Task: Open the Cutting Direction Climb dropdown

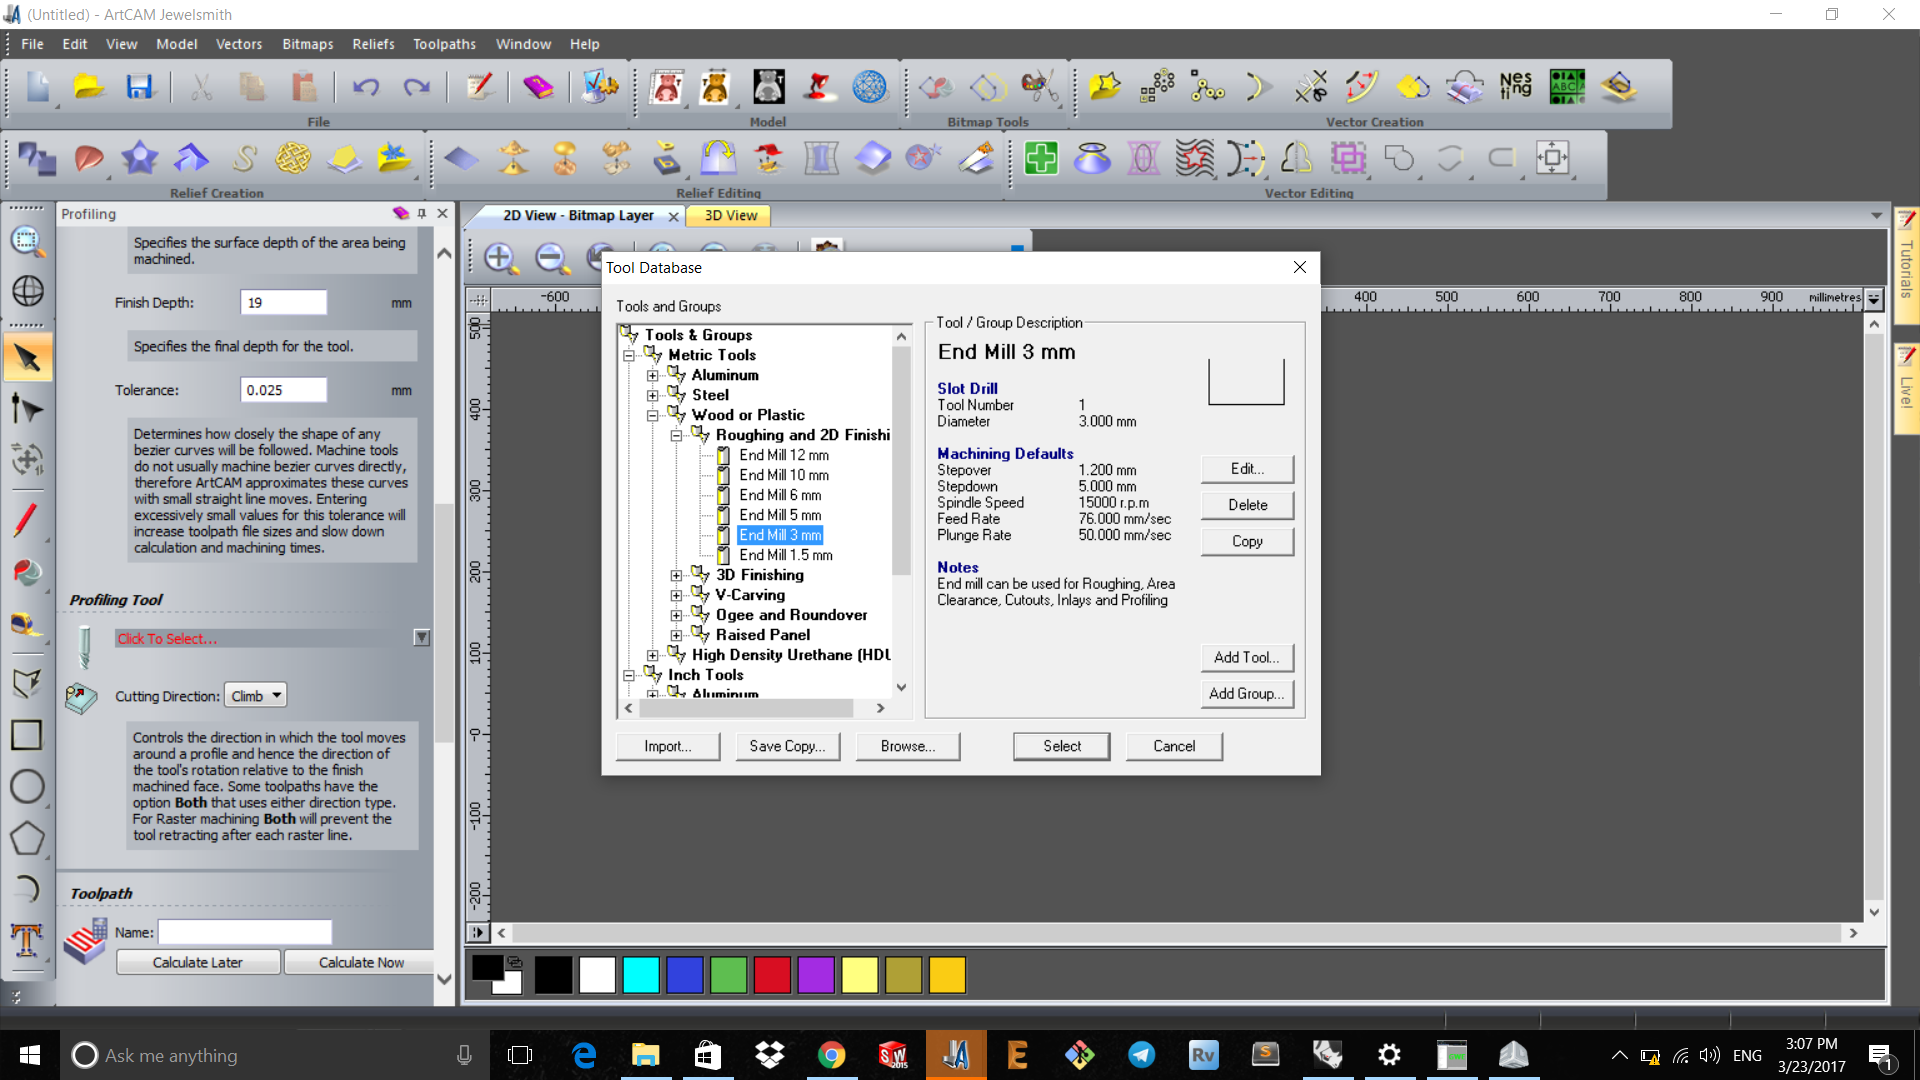Action: pos(256,696)
